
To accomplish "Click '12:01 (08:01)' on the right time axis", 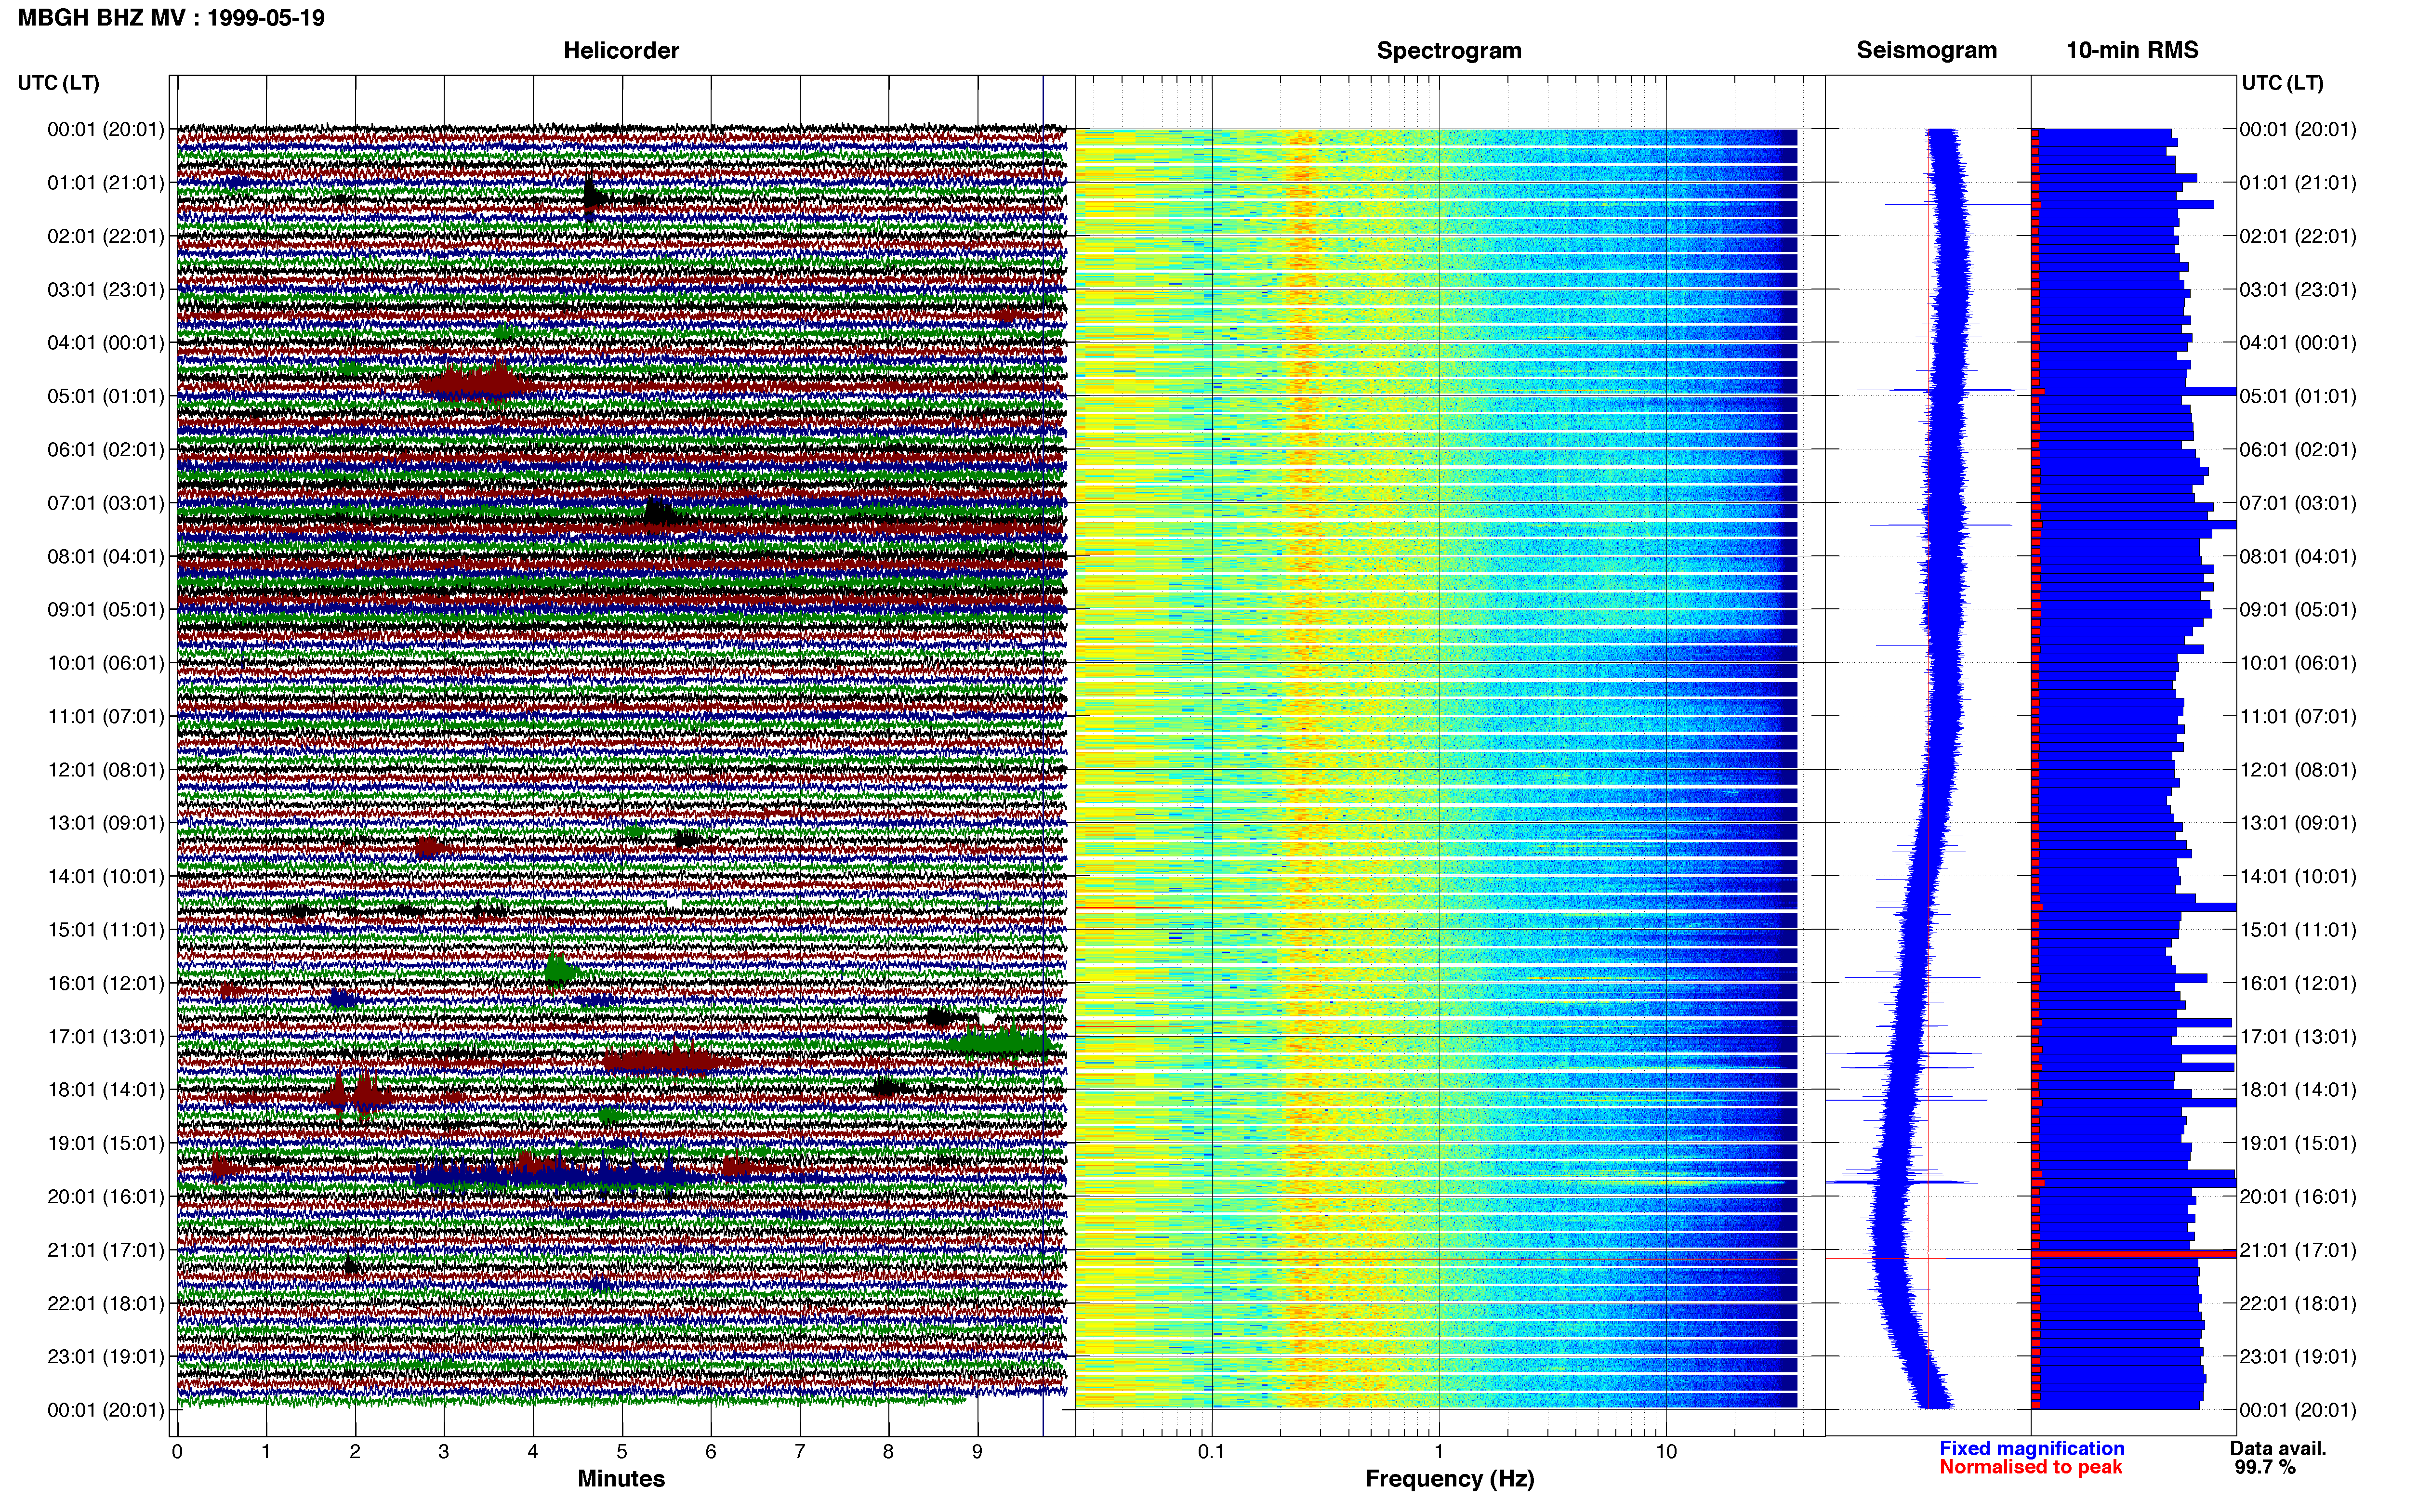I will (x=2297, y=770).
